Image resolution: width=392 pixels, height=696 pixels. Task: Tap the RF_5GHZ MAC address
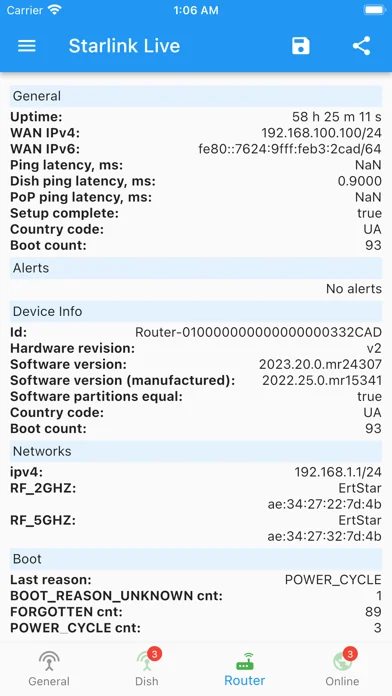point(325,536)
